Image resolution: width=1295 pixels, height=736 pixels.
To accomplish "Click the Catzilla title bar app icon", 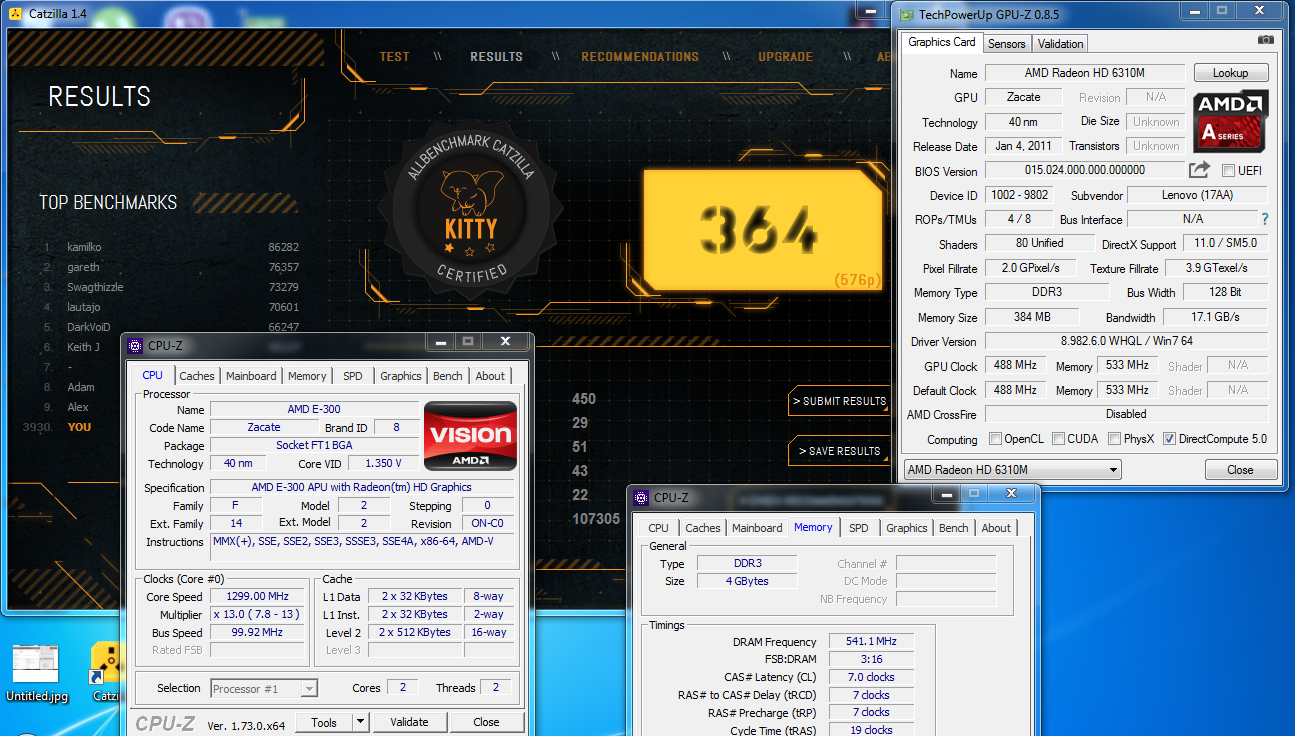I will coord(15,13).
